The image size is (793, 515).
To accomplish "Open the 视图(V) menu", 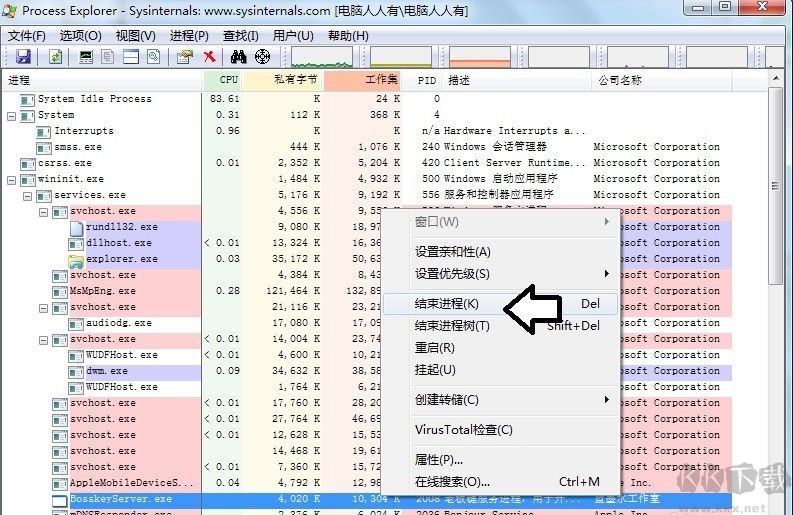I will (136, 36).
